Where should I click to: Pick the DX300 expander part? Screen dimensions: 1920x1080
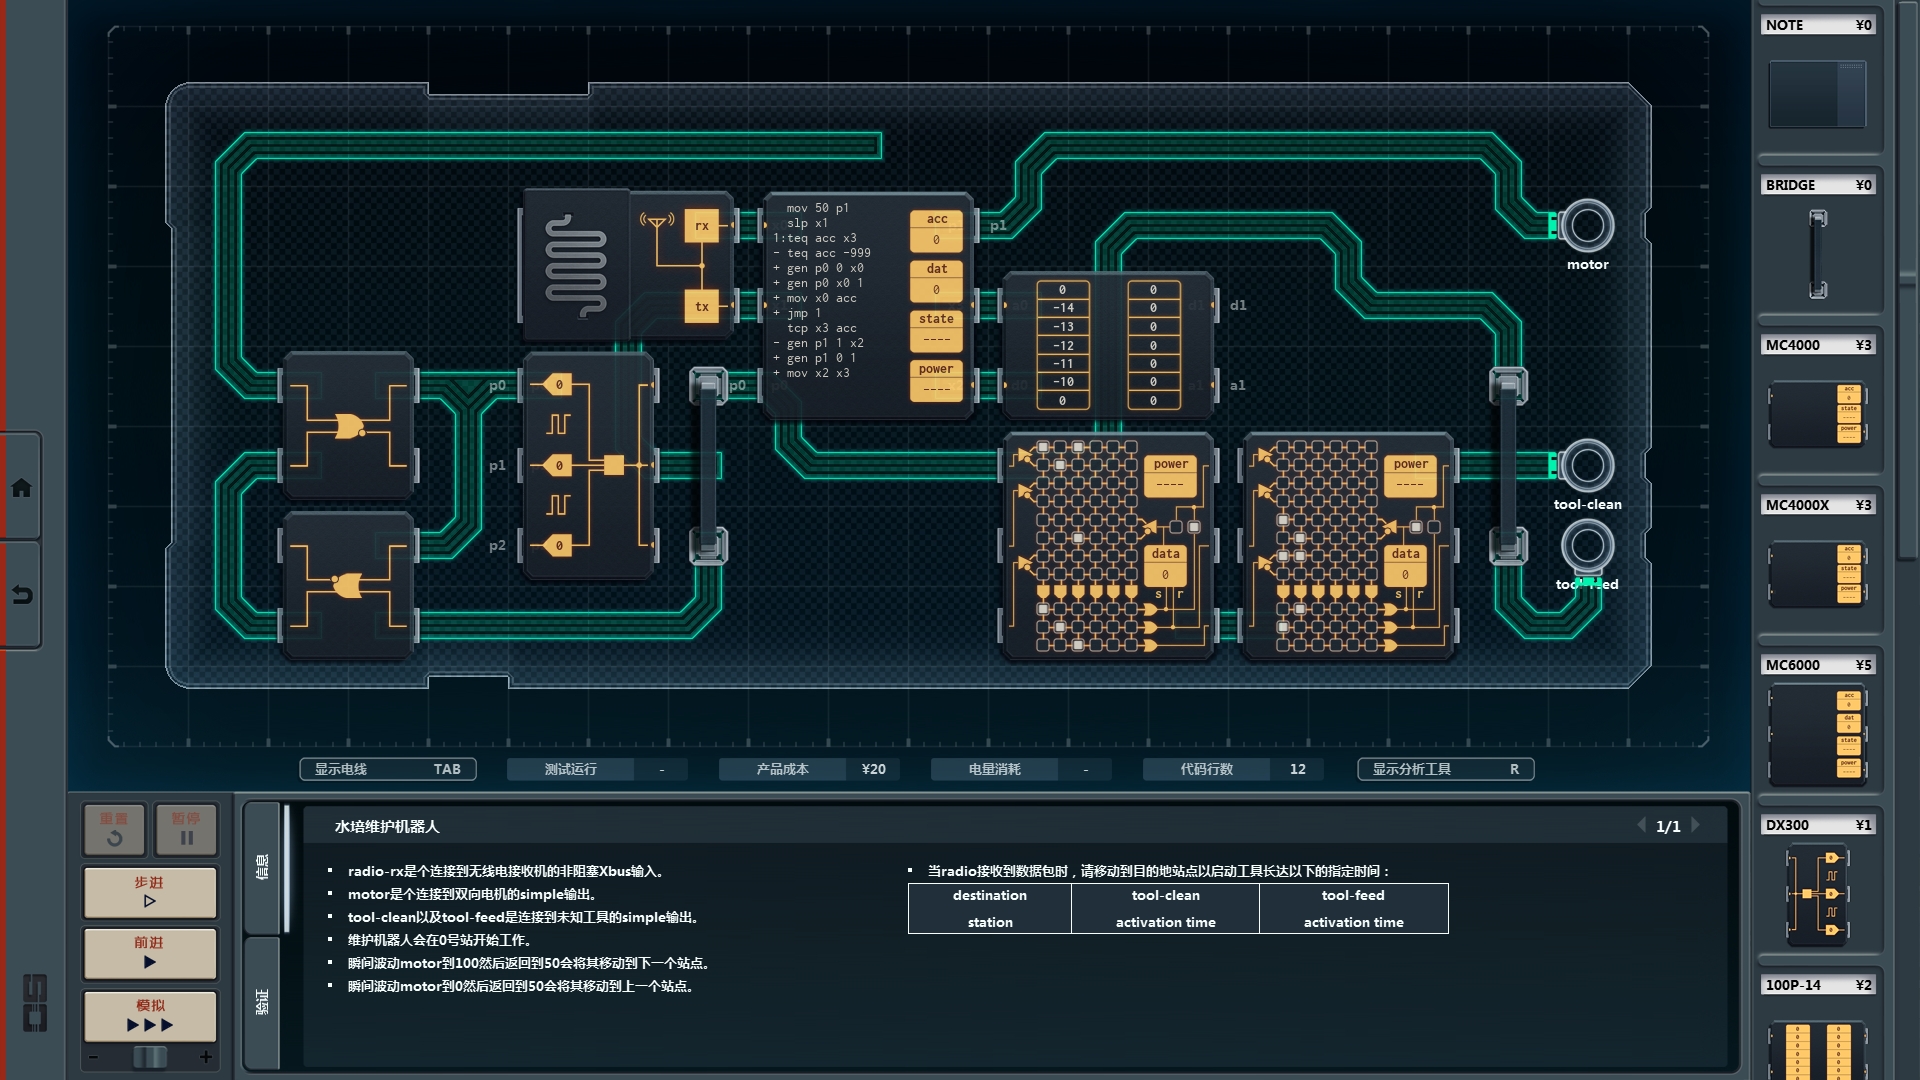tap(1817, 894)
